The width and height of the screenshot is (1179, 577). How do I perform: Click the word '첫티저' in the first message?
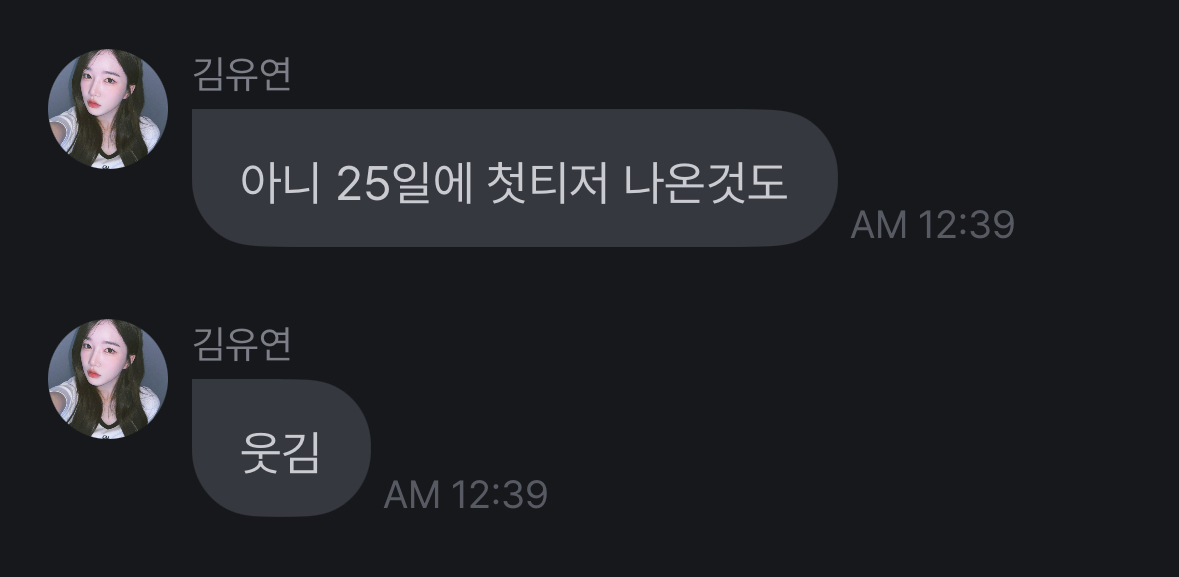(547, 183)
